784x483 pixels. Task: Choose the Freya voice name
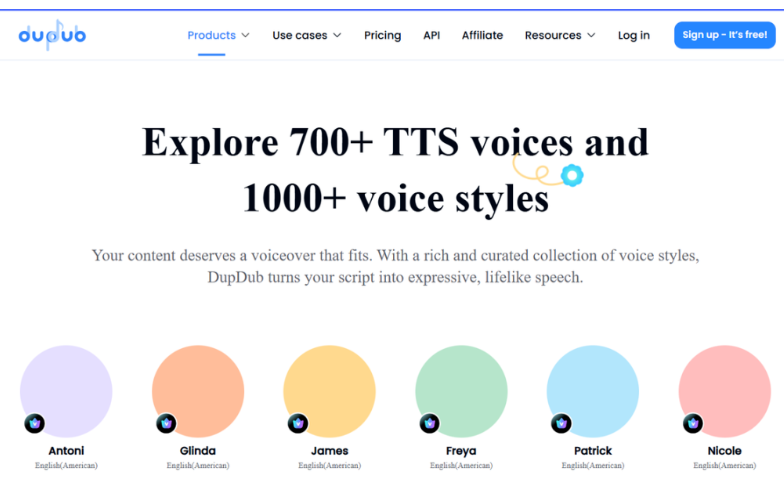click(x=461, y=451)
